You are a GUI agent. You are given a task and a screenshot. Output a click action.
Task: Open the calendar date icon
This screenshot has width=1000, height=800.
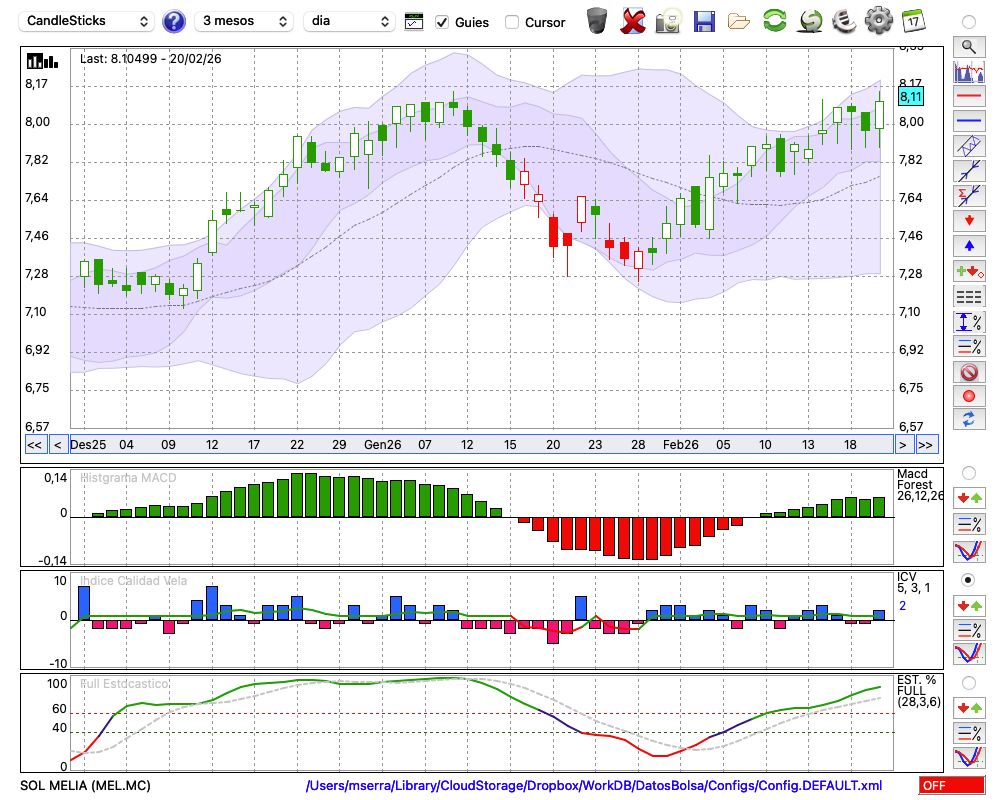913,21
